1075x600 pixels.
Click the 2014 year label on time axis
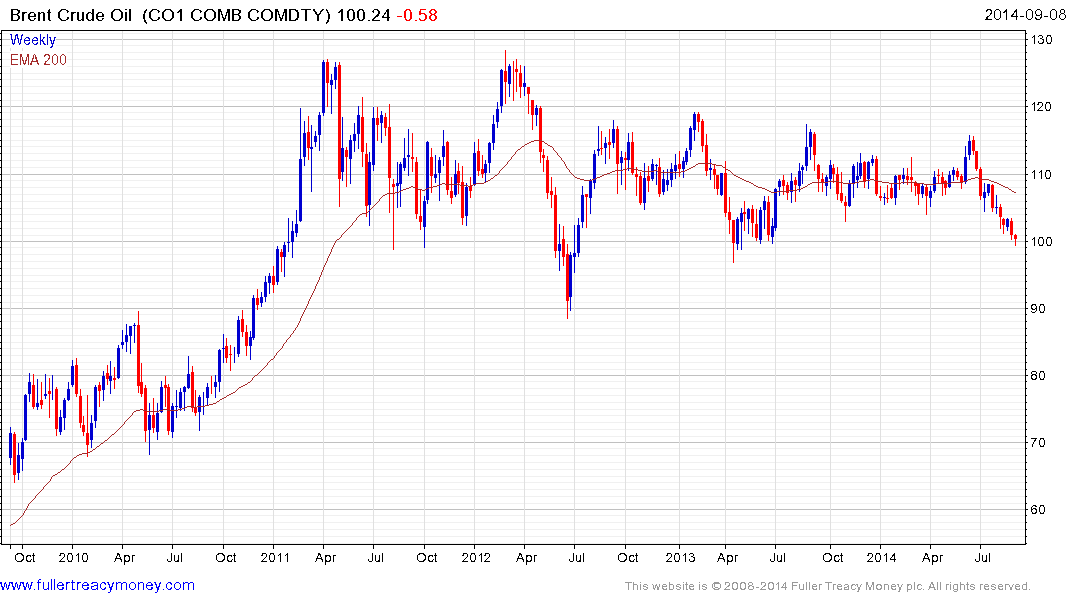point(881,557)
